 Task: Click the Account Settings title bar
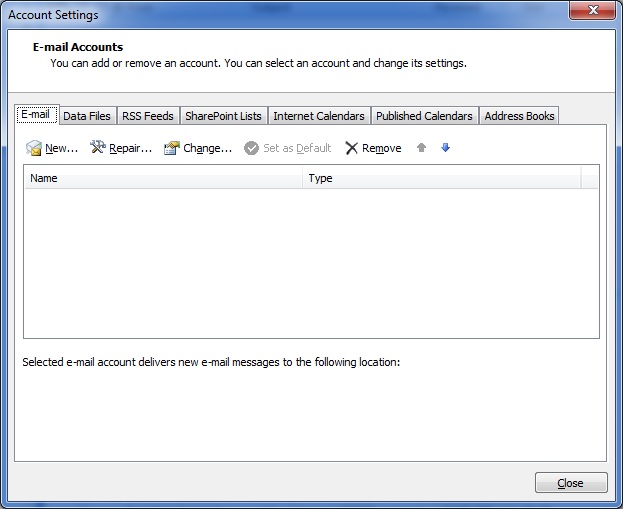click(x=300, y=13)
